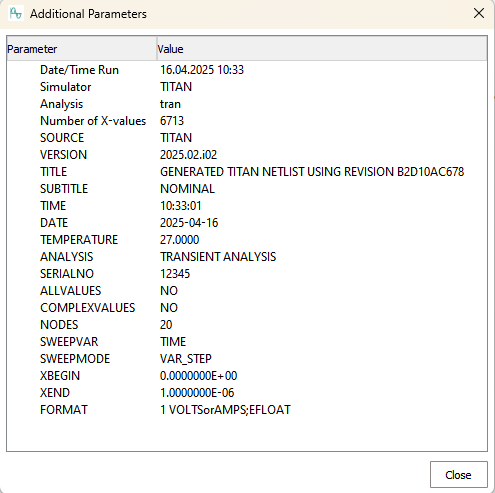
Task: Select the TRANSIENT ANALYSIS value
Action: 218,257
